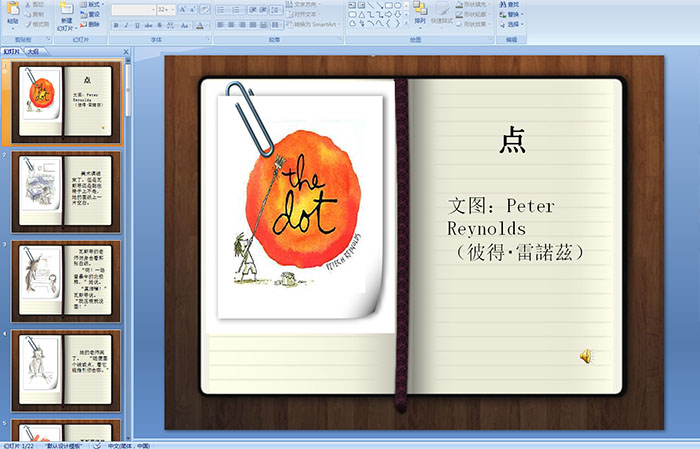Click the Decrease Indent icon
This screenshot has width=700, height=449.
point(253,10)
